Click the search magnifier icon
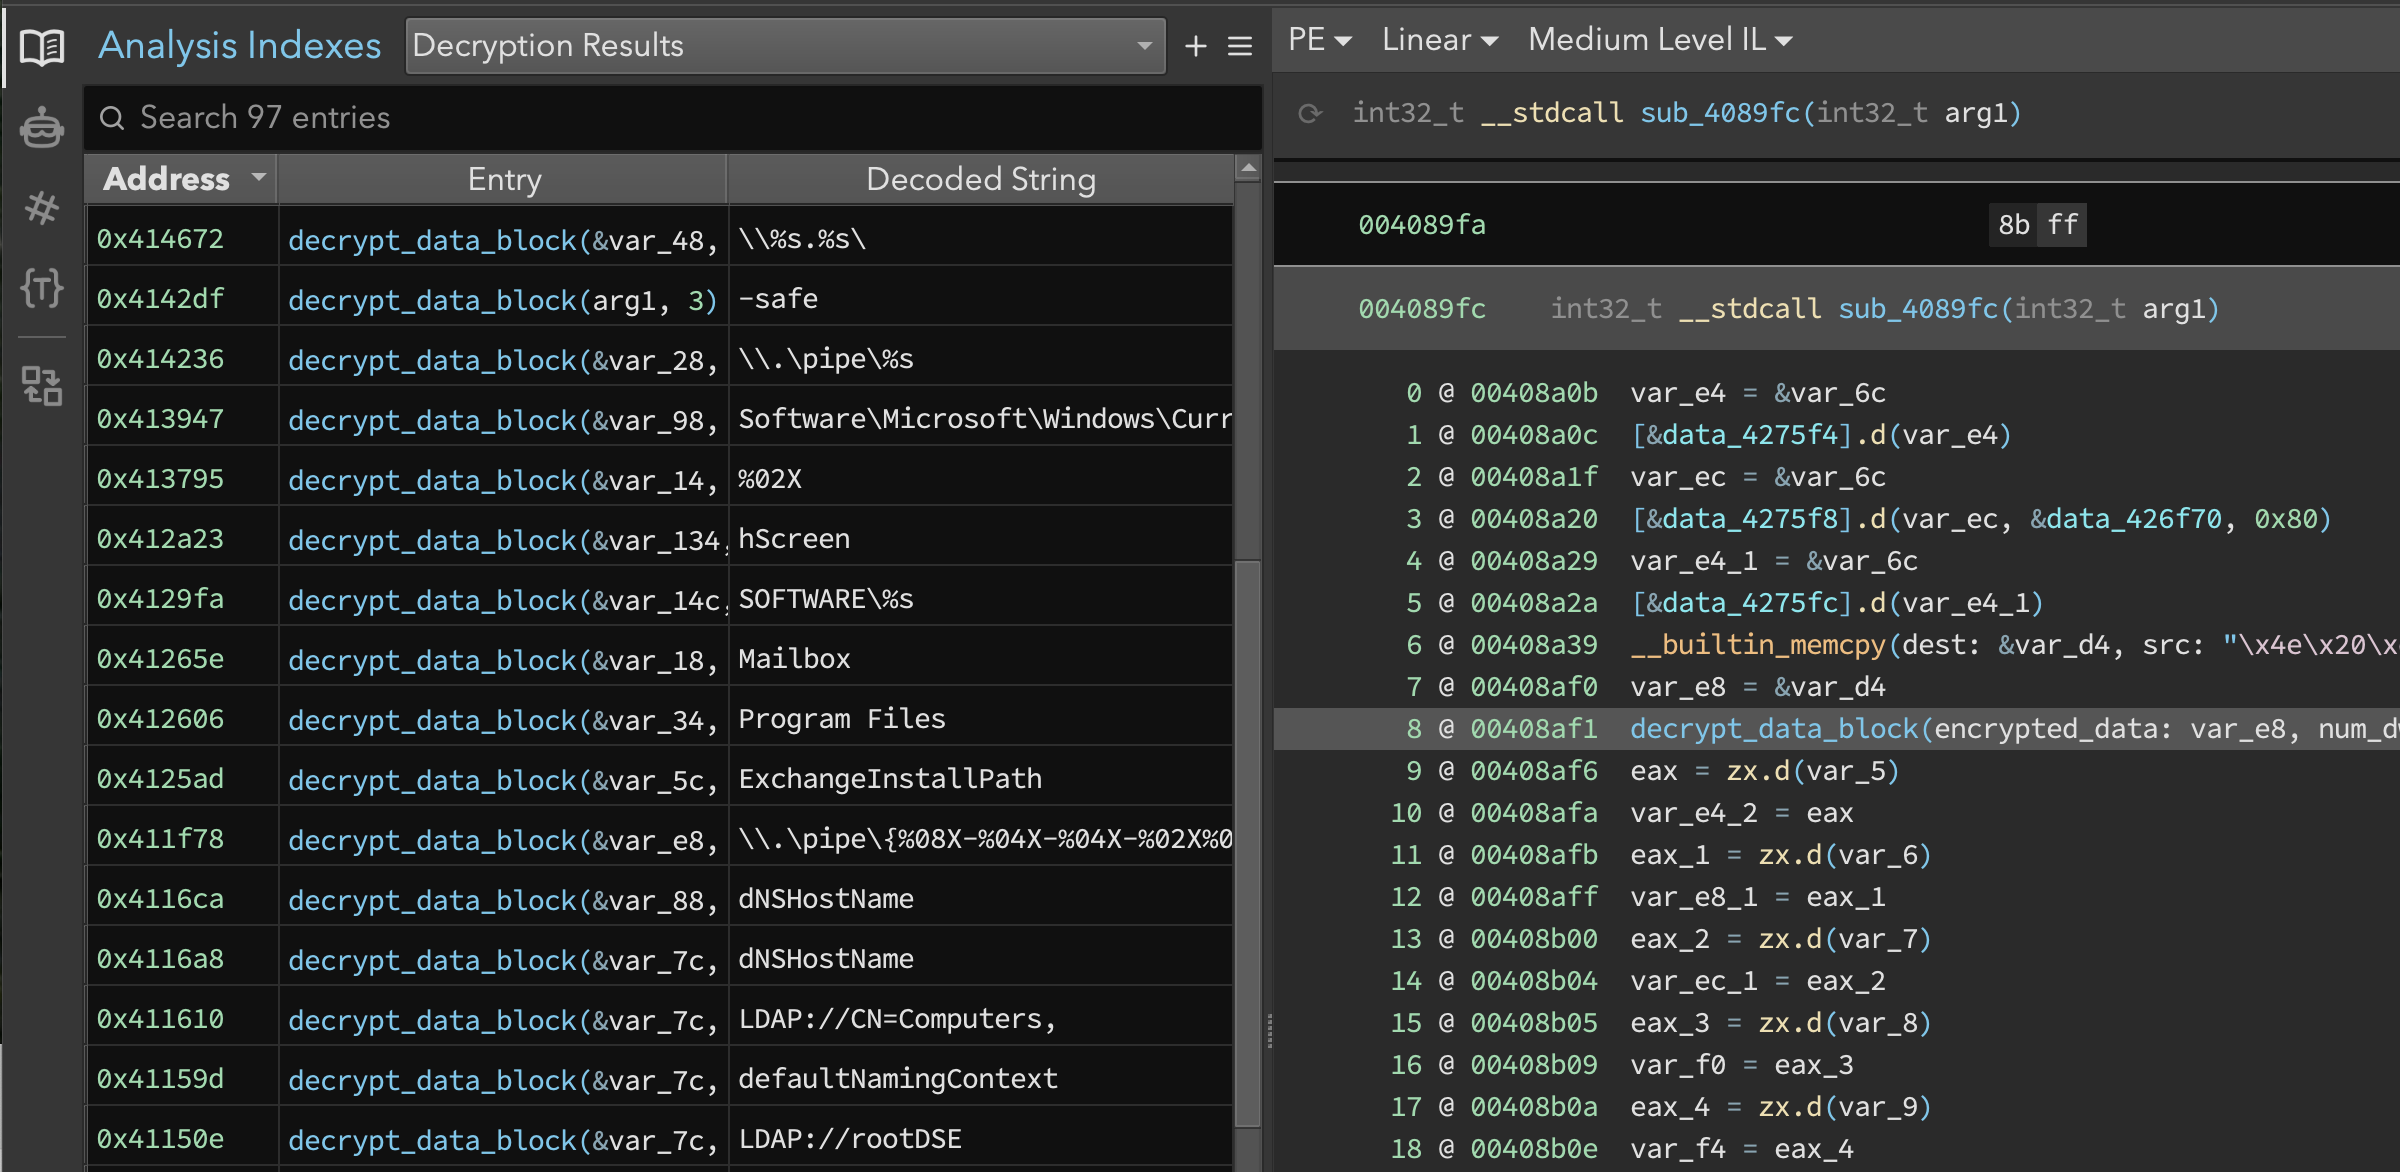2400x1172 pixels. 112,118
